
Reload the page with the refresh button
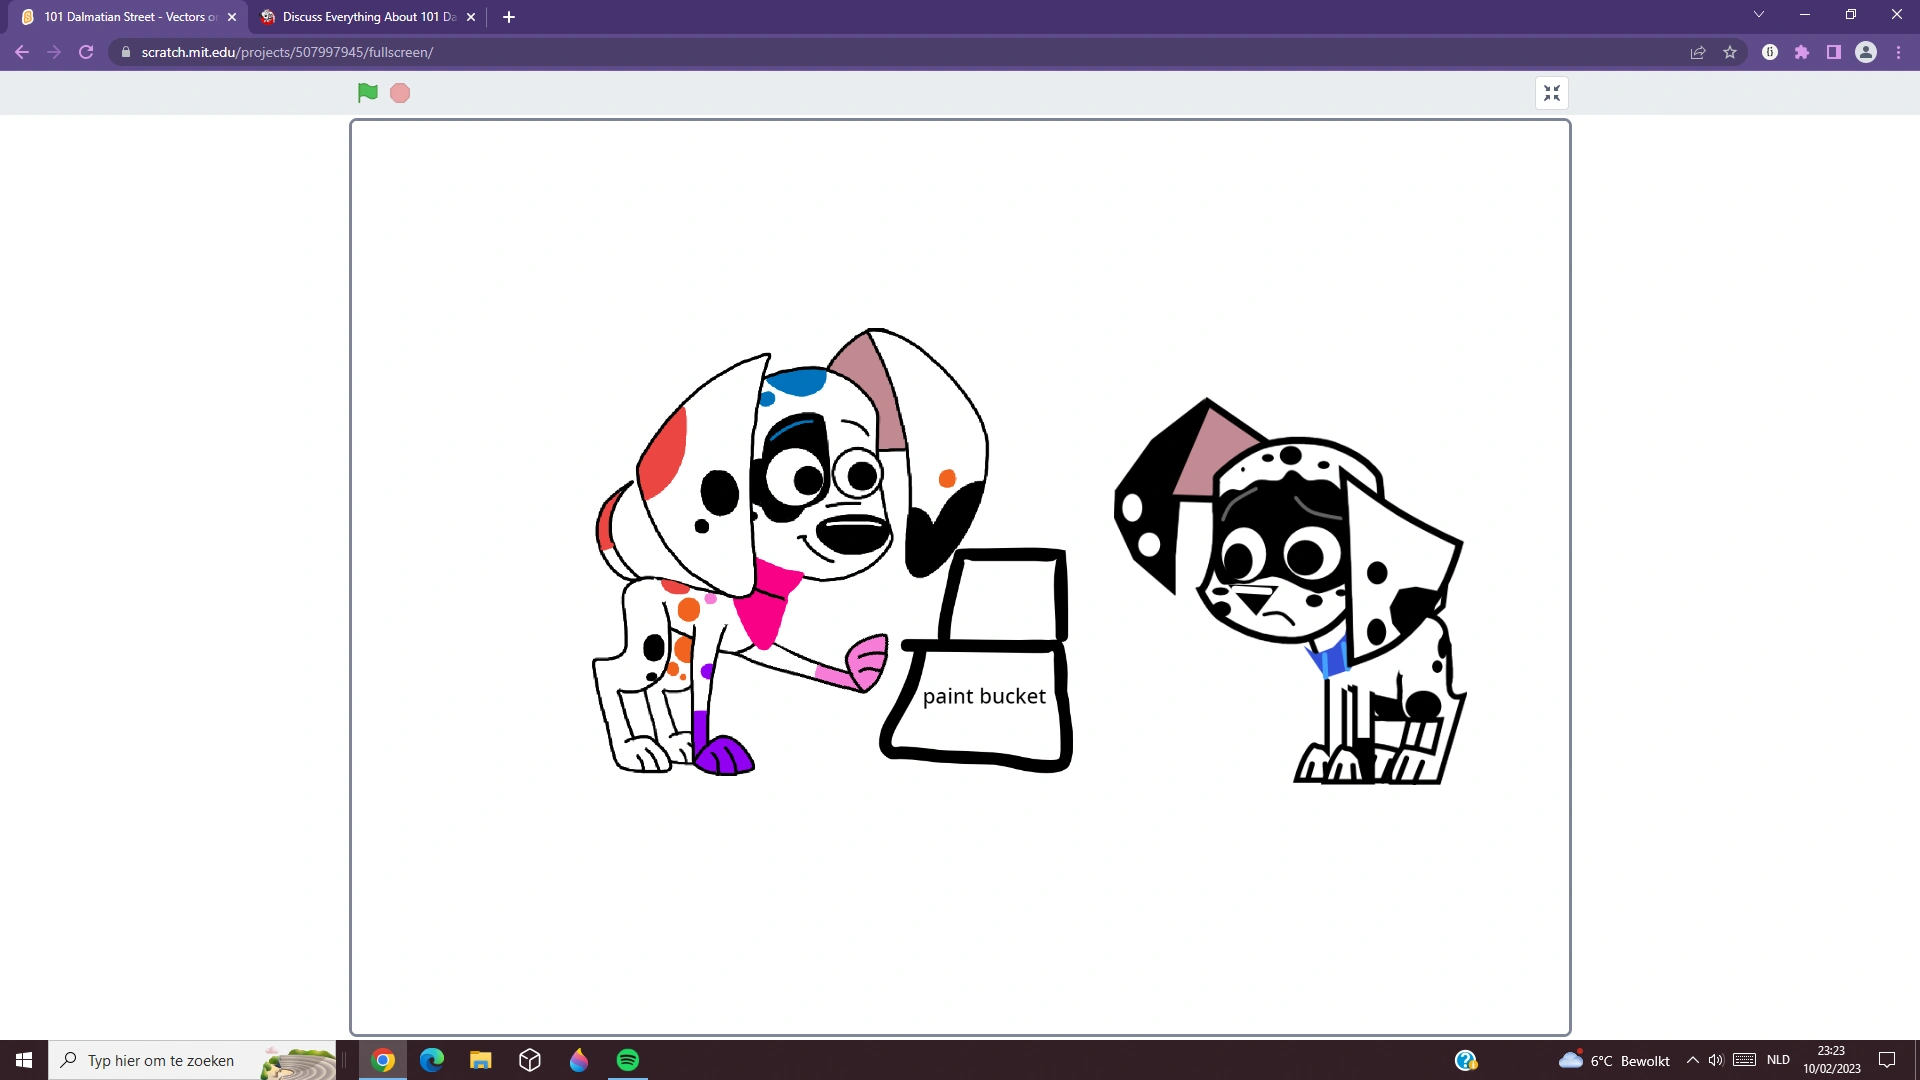[x=86, y=52]
